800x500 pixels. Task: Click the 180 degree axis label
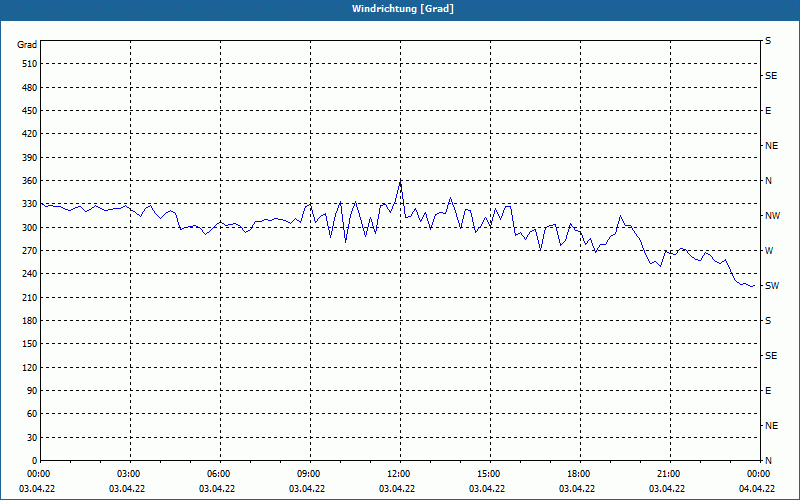pyautogui.click(x=30, y=320)
